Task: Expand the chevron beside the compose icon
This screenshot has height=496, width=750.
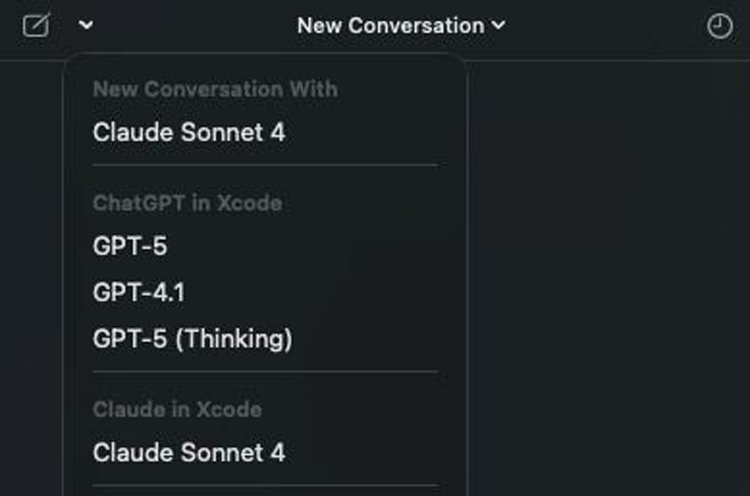Action: coord(86,26)
